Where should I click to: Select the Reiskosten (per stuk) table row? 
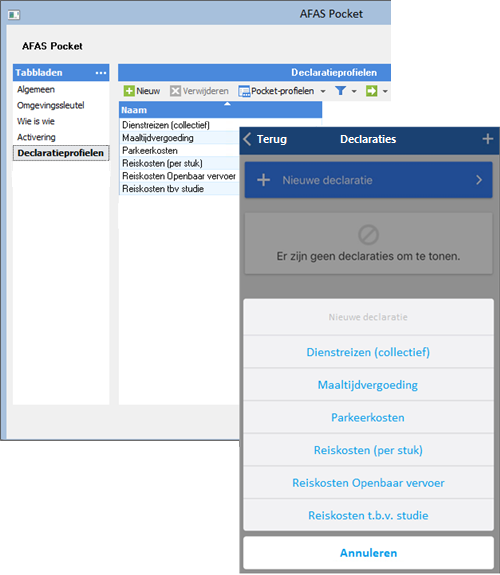point(180,164)
